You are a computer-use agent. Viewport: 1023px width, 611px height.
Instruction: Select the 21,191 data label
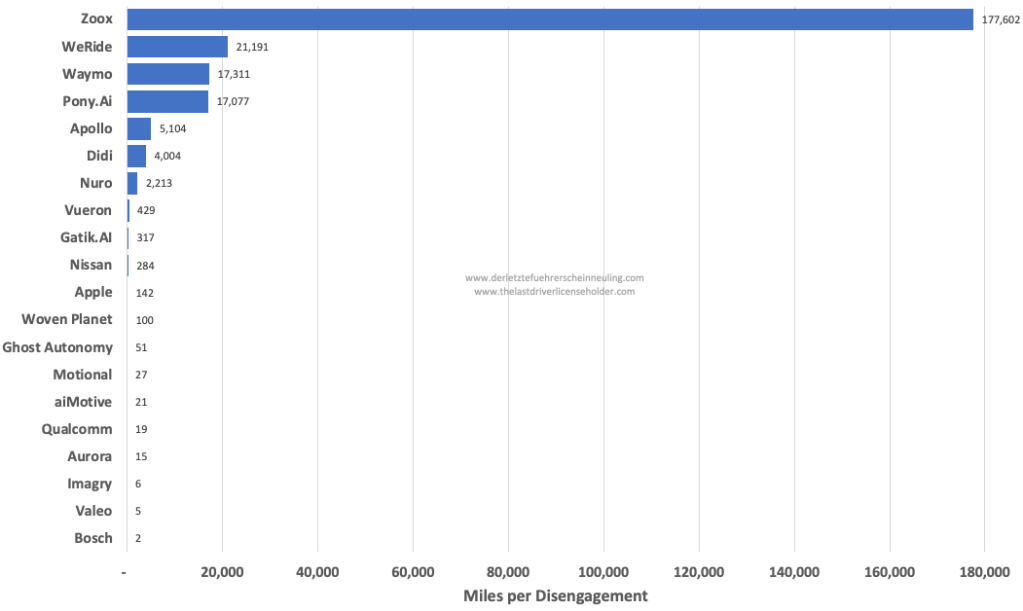[x=252, y=47]
